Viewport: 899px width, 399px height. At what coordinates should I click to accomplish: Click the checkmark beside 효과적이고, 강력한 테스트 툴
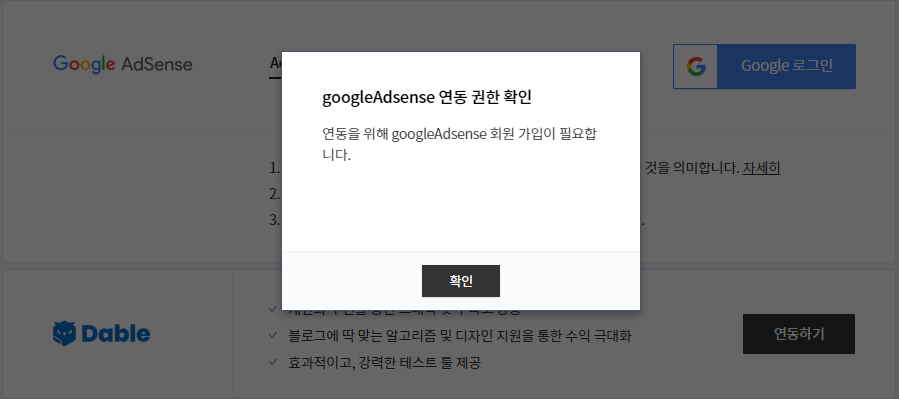273,362
